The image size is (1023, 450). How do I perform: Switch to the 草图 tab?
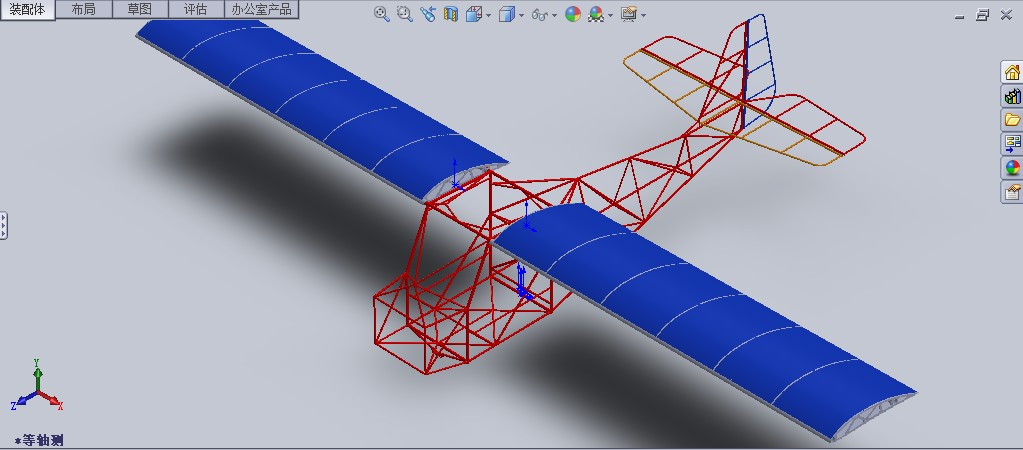[140, 9]
